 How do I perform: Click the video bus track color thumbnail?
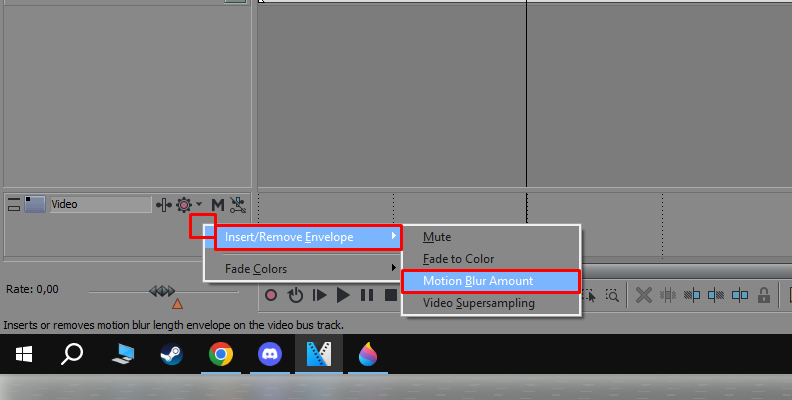(35, 204)
